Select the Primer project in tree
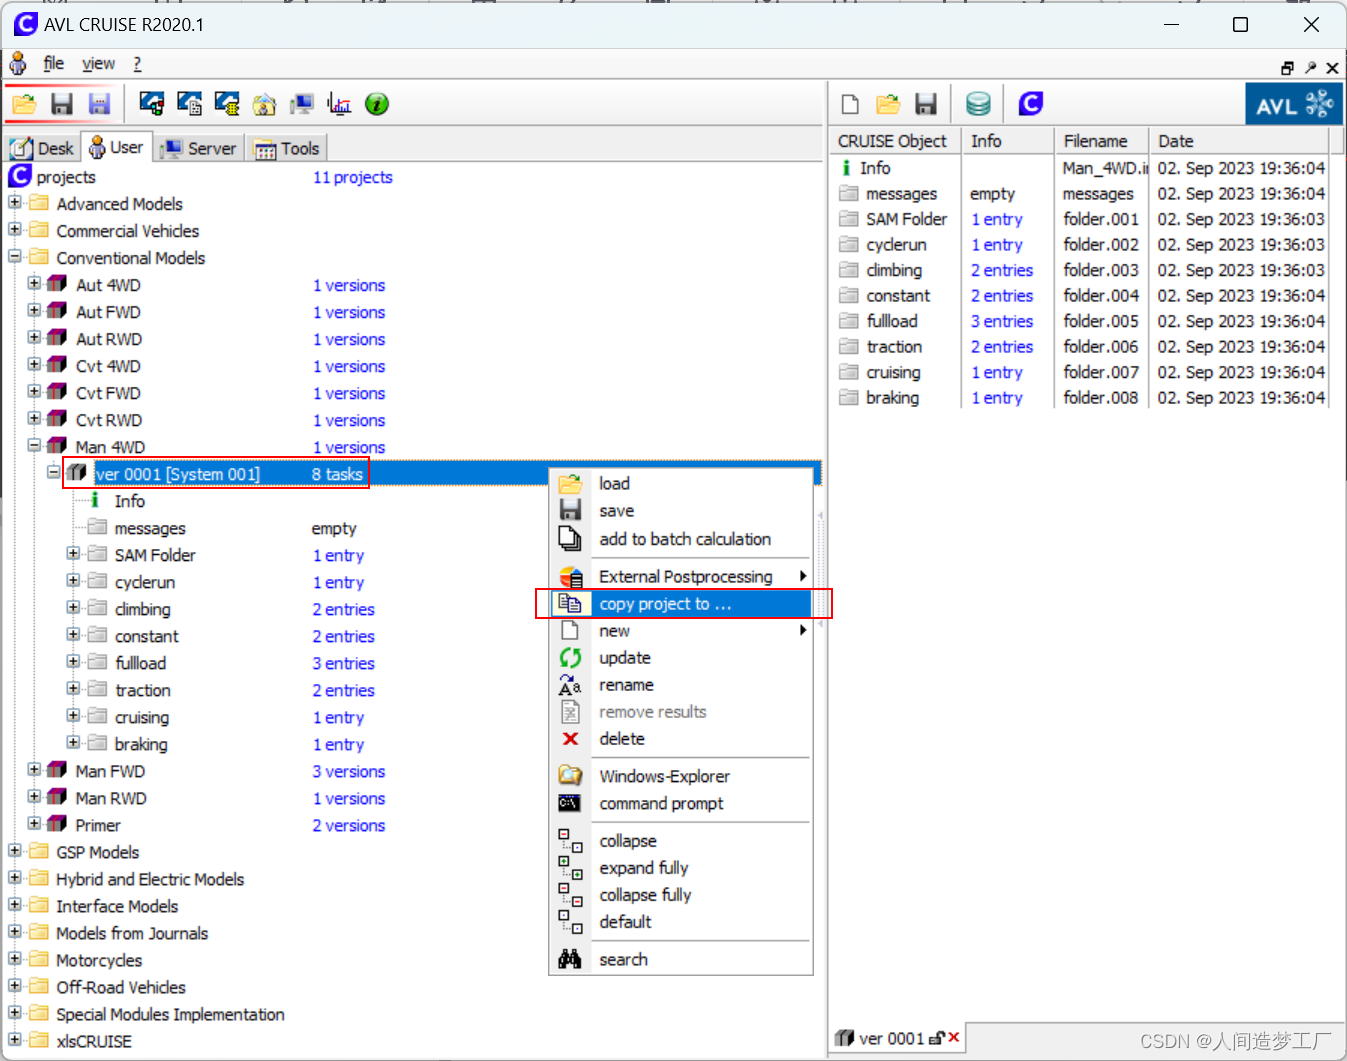The height and width of the screenshot is (1061, 1347). tap(97, 825)
